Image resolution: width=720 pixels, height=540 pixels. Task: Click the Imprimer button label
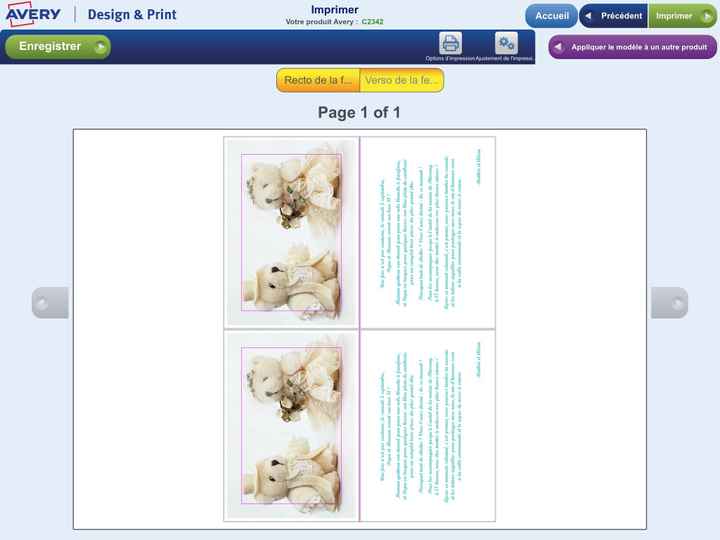click(675, 16)
